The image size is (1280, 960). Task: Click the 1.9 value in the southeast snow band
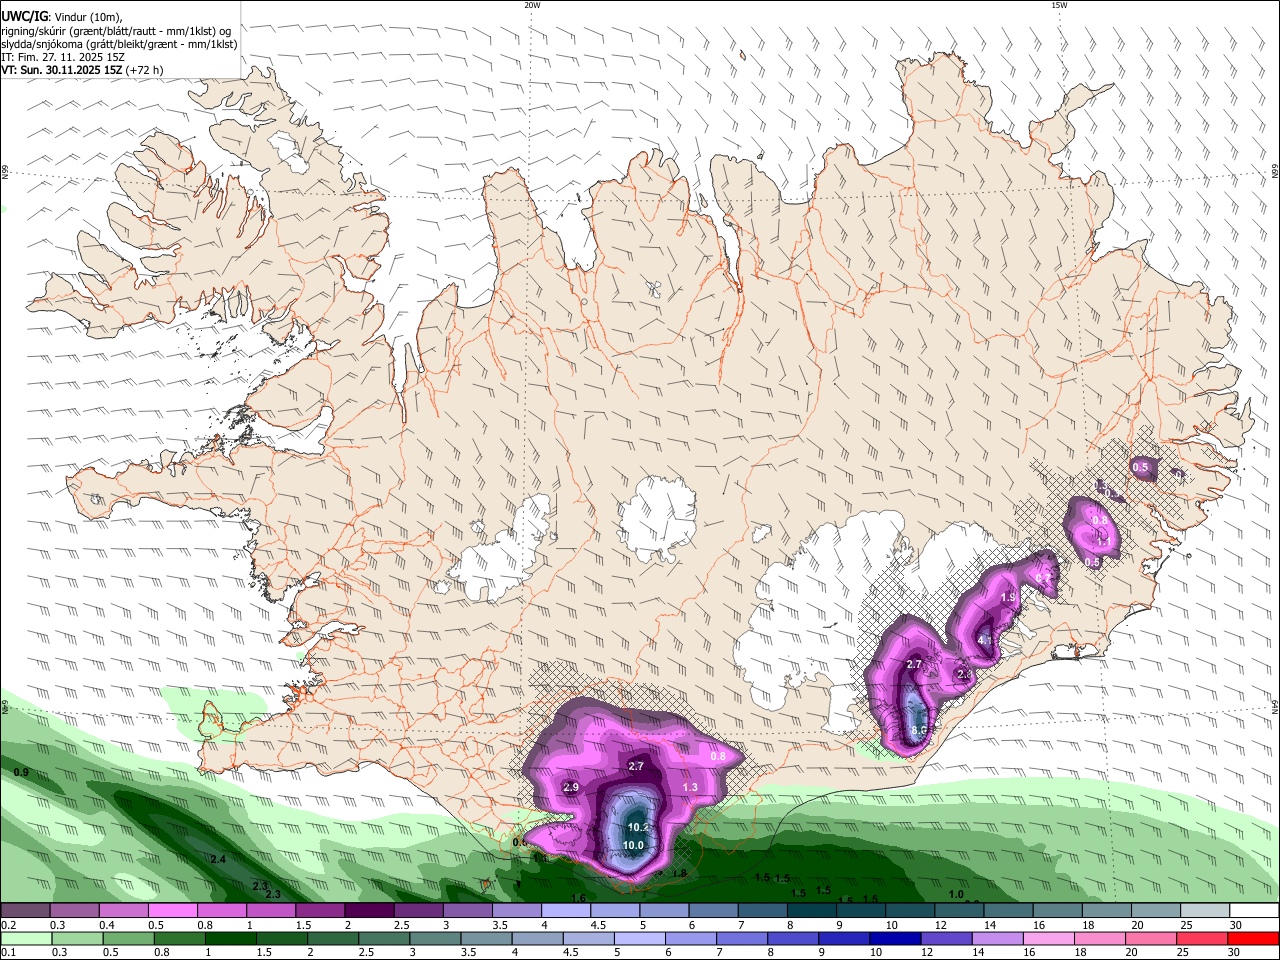(1009, 597)
